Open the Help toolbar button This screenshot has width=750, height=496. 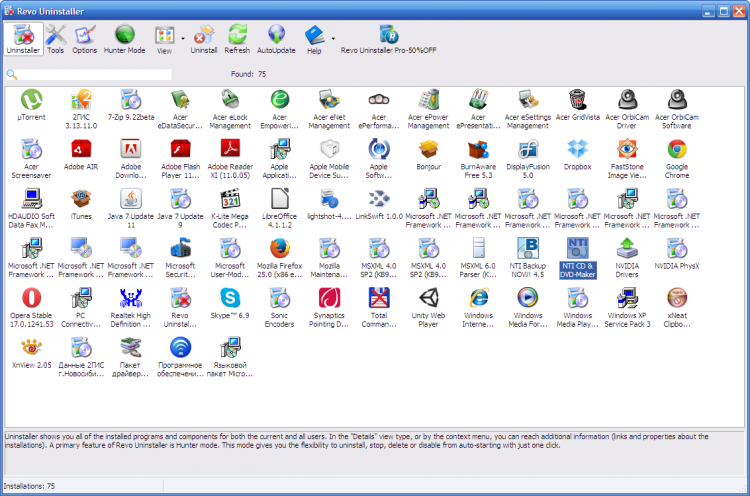click(314, 39)
